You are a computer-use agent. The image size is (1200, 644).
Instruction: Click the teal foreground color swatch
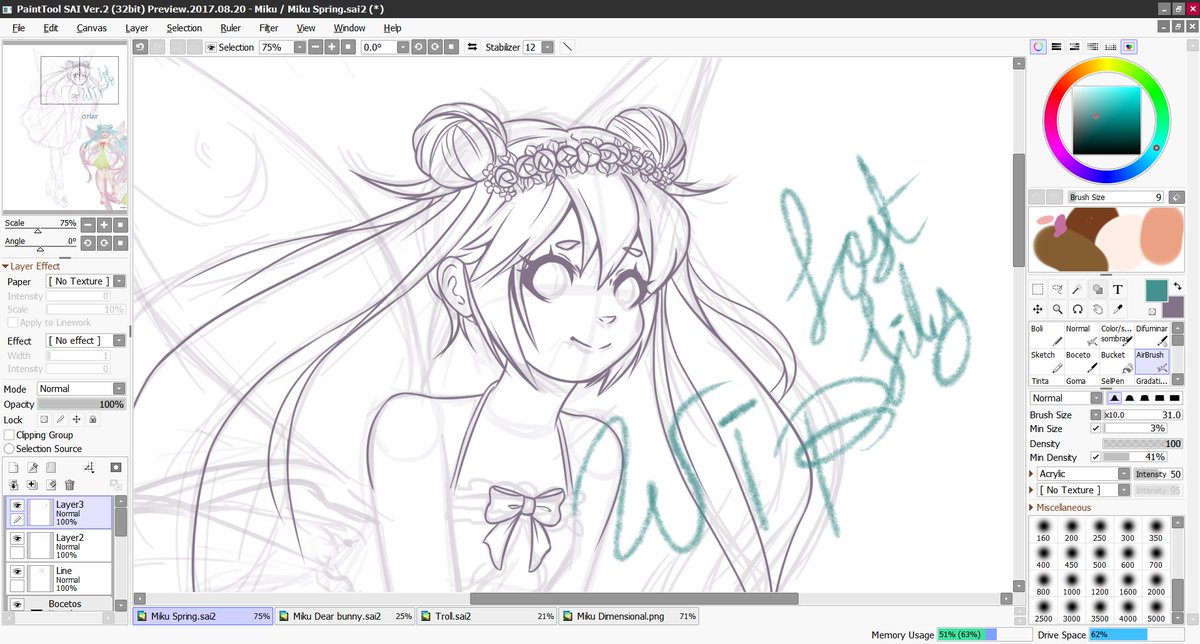click(1156, 290)
